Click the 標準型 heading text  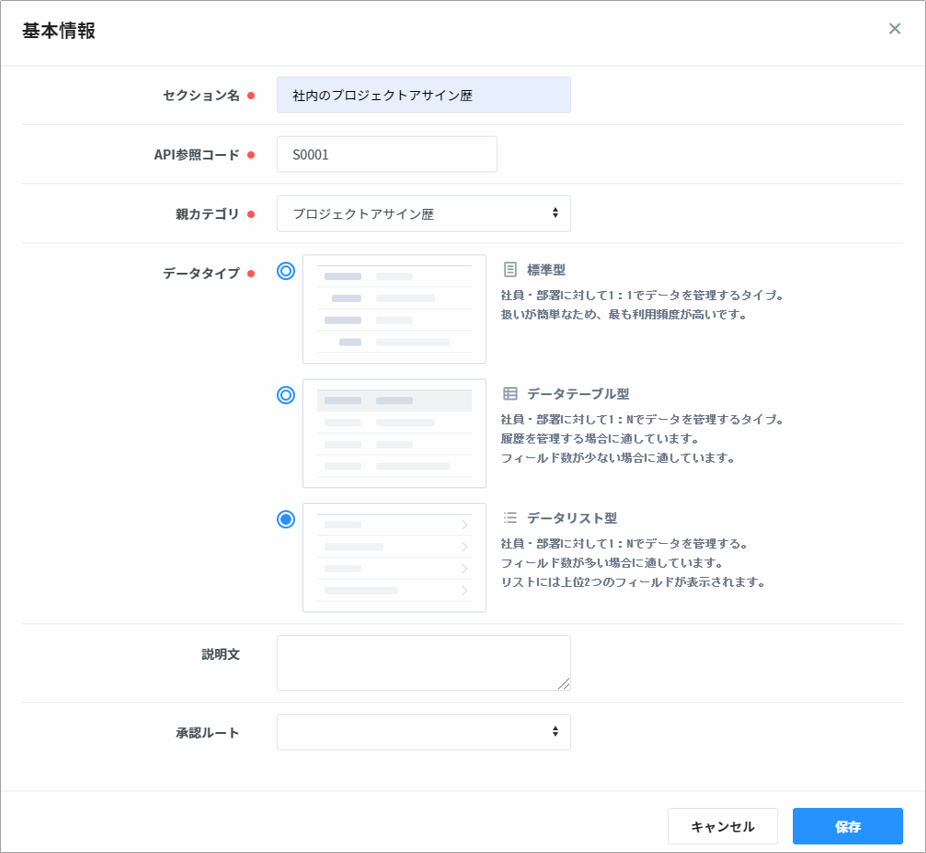point(546,270)
